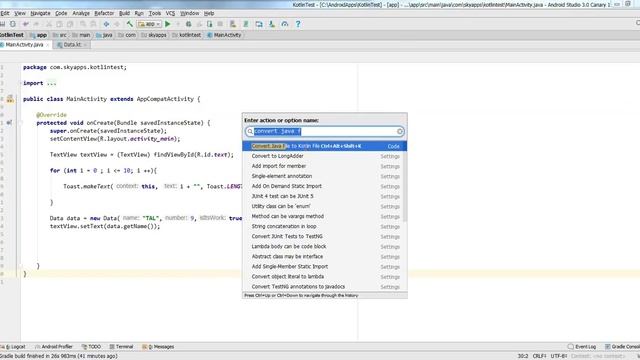
Task: Navigate Back with the blue arrow icon
Action: [x=106, y=24]
